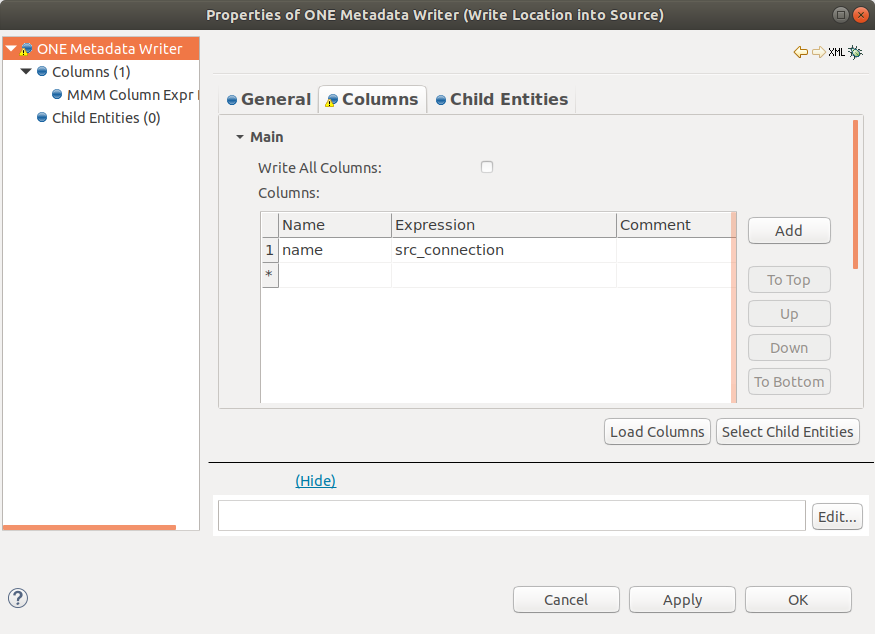Open the XML view via the XML icon
Image resolution: width=875 pixels, height=634 pixels.
point(837,52)
